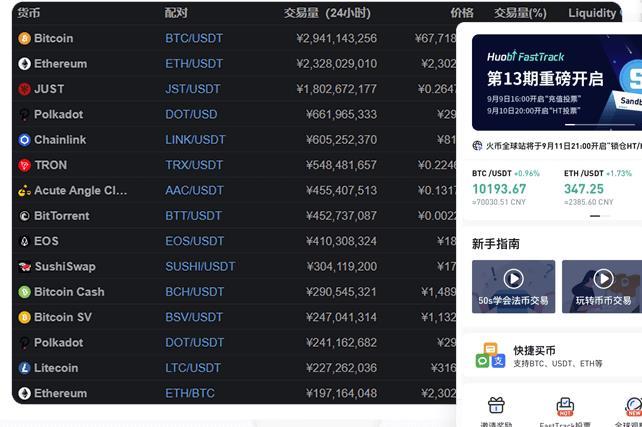The width and height of the screenshot is (642, 427).
Task: Click the ¥197,164,048 volume cell
Action: click(x=341, y=393)
